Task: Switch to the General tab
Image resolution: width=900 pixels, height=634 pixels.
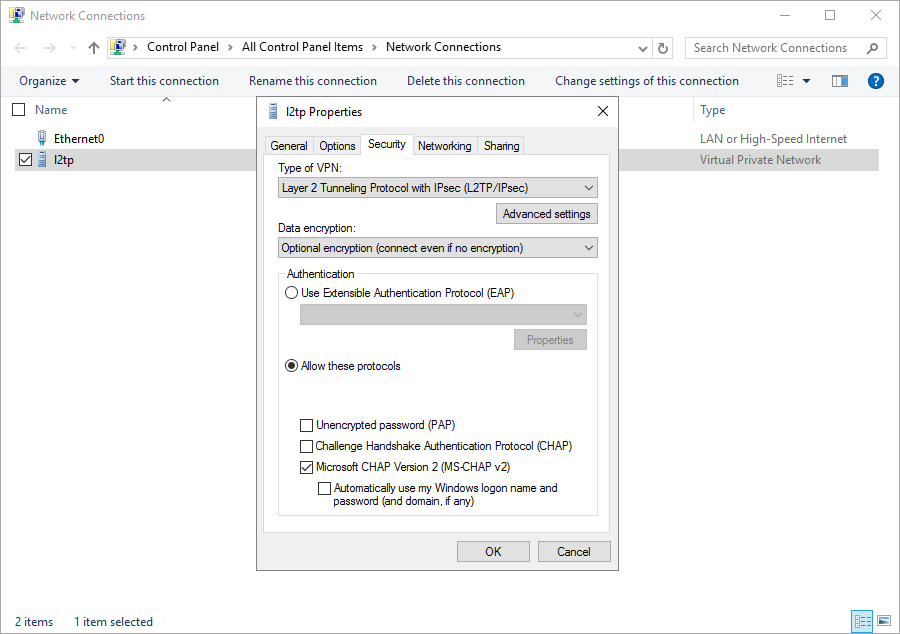Action: click(x=289, y=146)
